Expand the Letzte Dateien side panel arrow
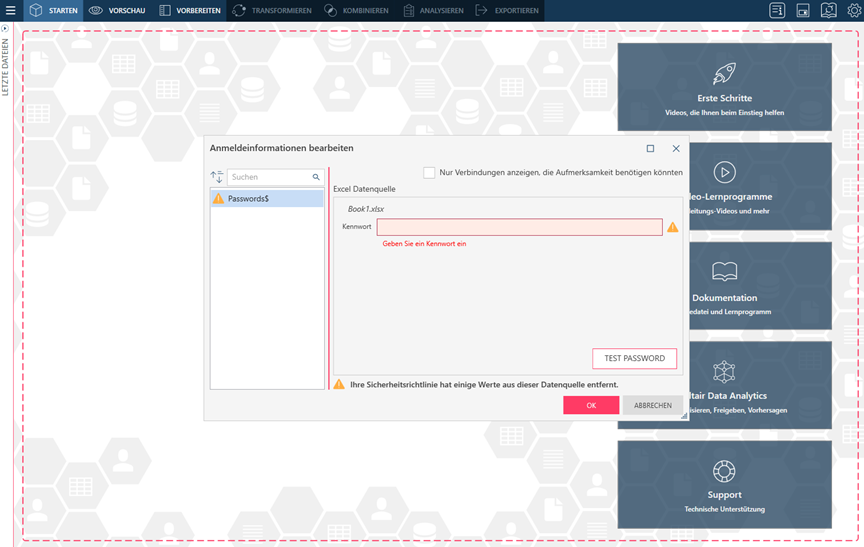Viewport: 864px width, 547px height. [x=5, y=29]
